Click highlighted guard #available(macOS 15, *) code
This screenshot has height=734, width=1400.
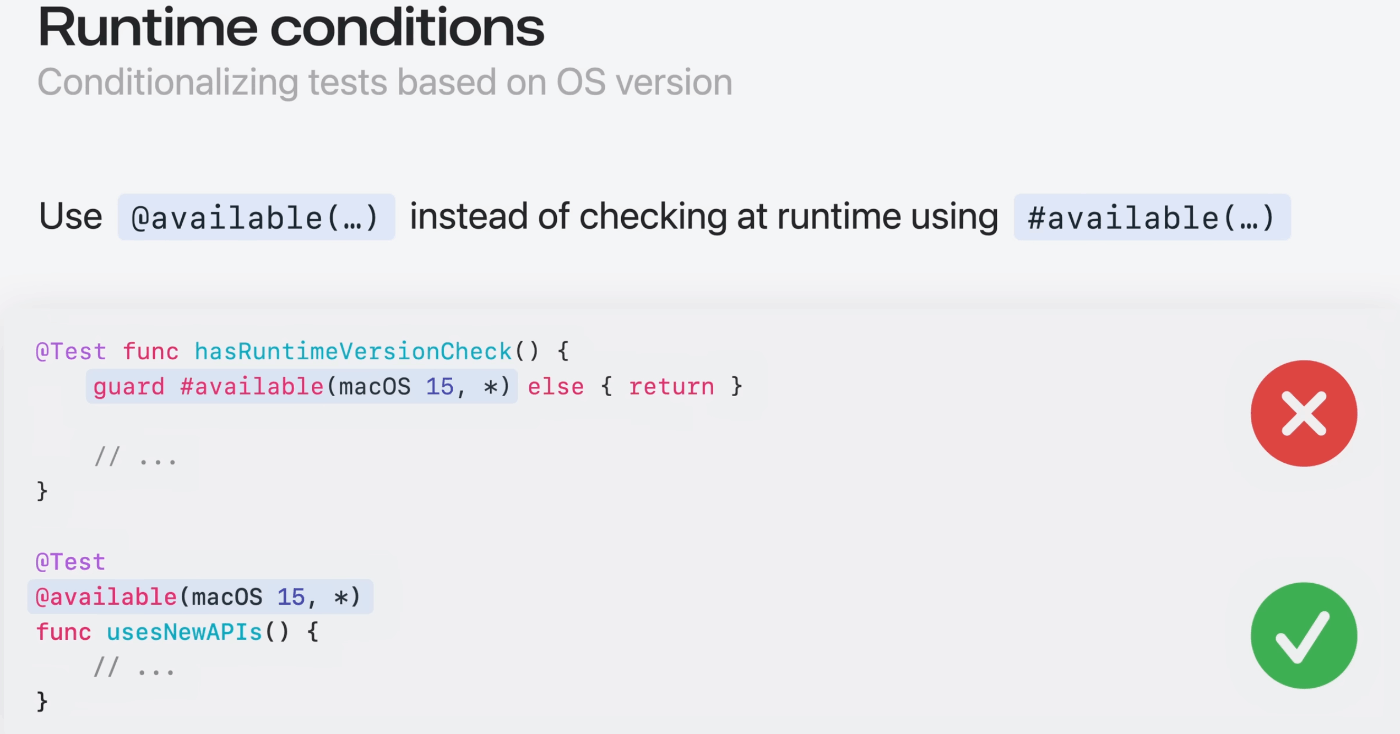click(x=302, y=387)
